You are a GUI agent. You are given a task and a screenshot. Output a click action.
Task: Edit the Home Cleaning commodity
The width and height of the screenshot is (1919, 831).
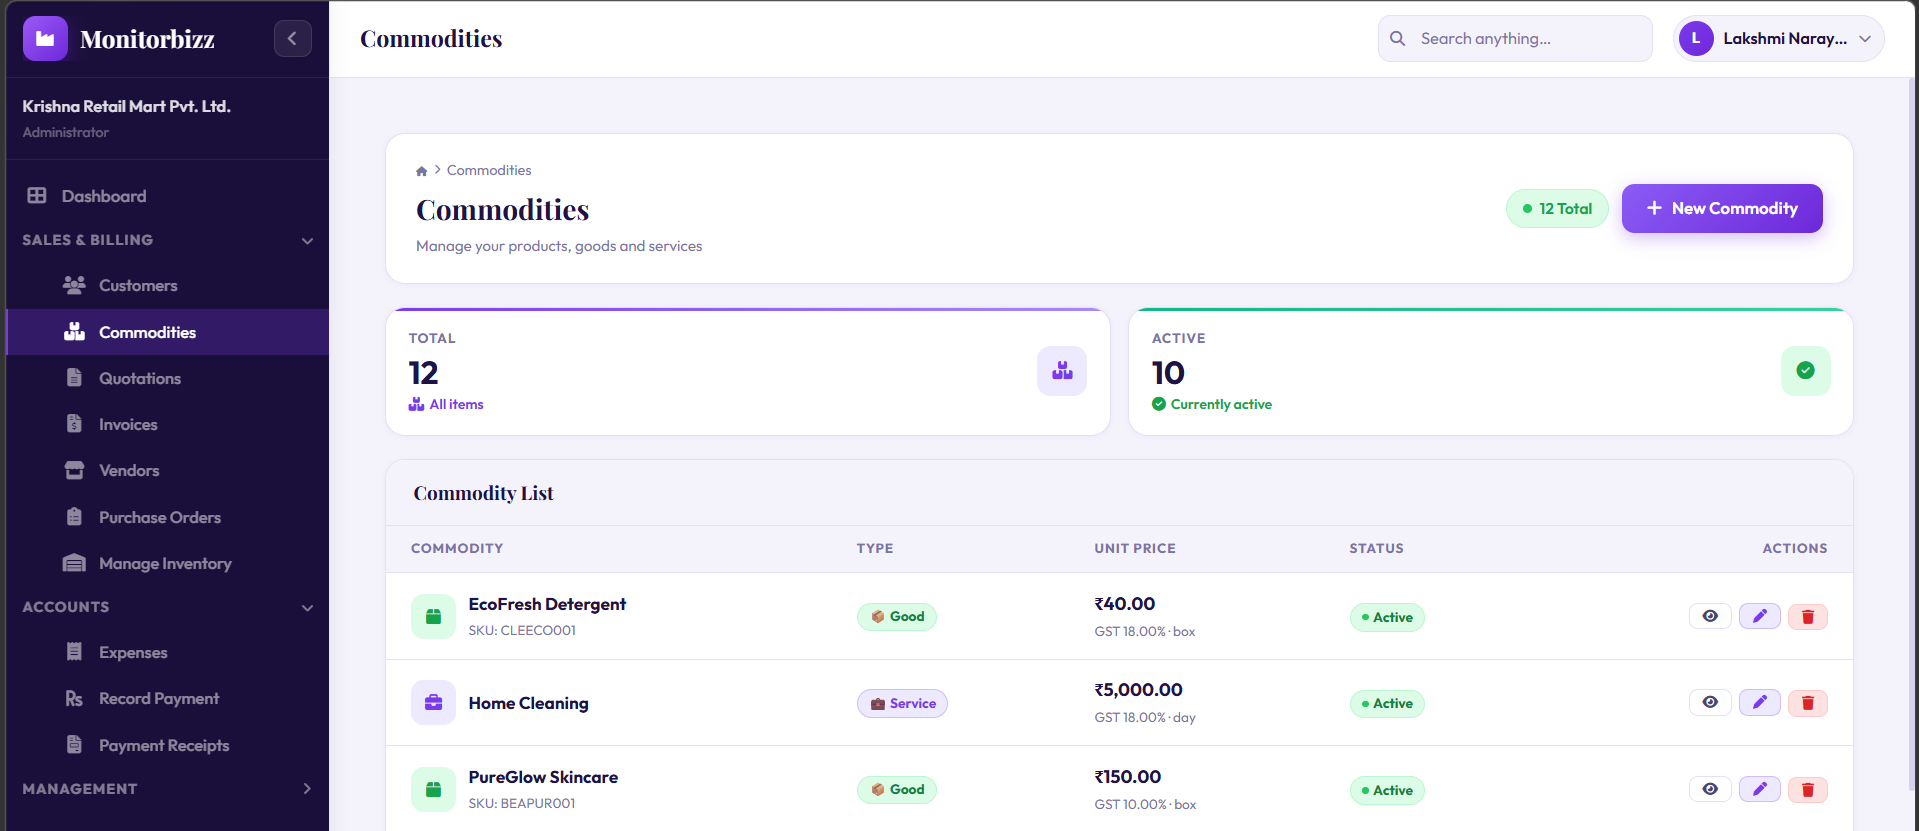click(1759, 703)
